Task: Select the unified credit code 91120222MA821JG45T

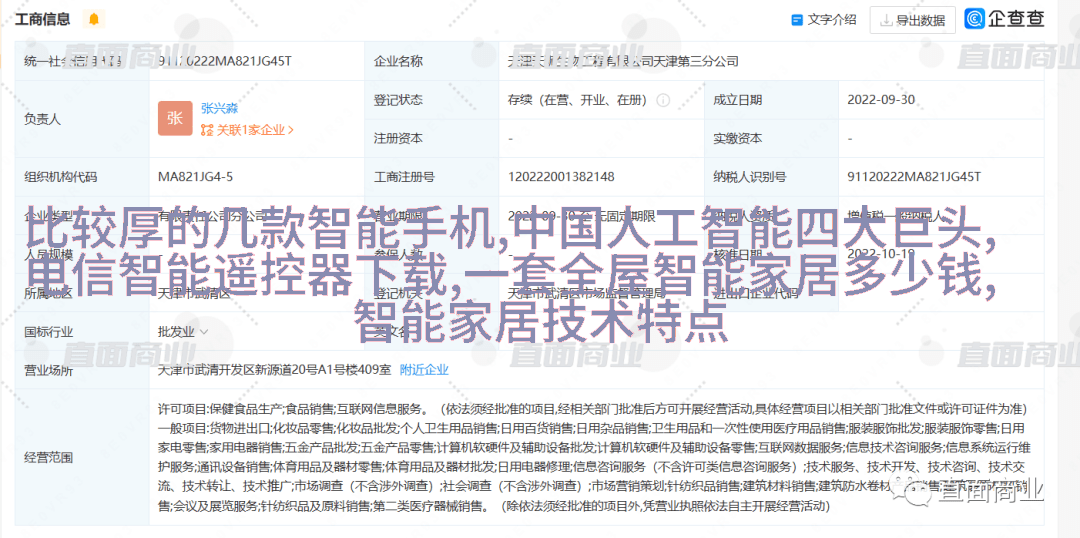Action: pos(224,61)
